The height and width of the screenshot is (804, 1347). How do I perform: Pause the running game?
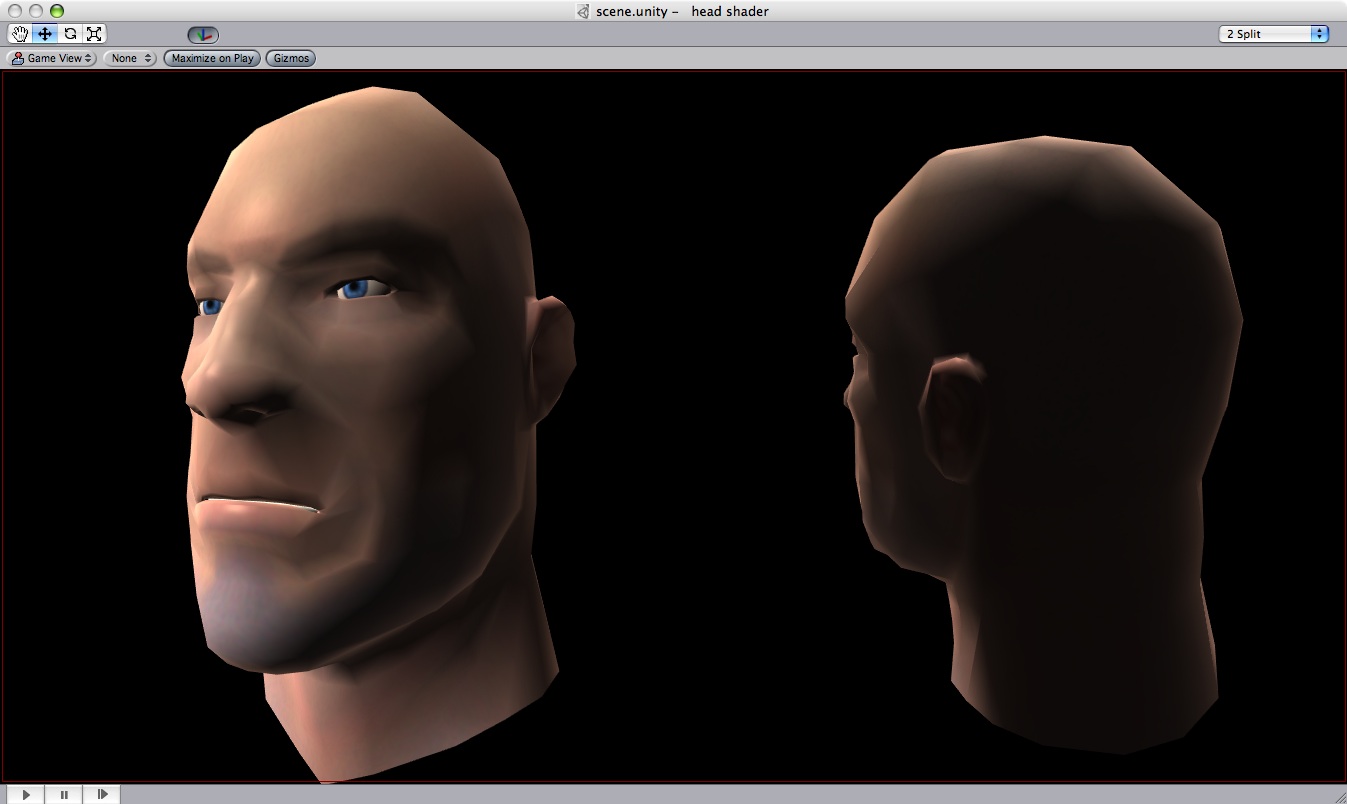pyautogui.click(x=63, y=793)
